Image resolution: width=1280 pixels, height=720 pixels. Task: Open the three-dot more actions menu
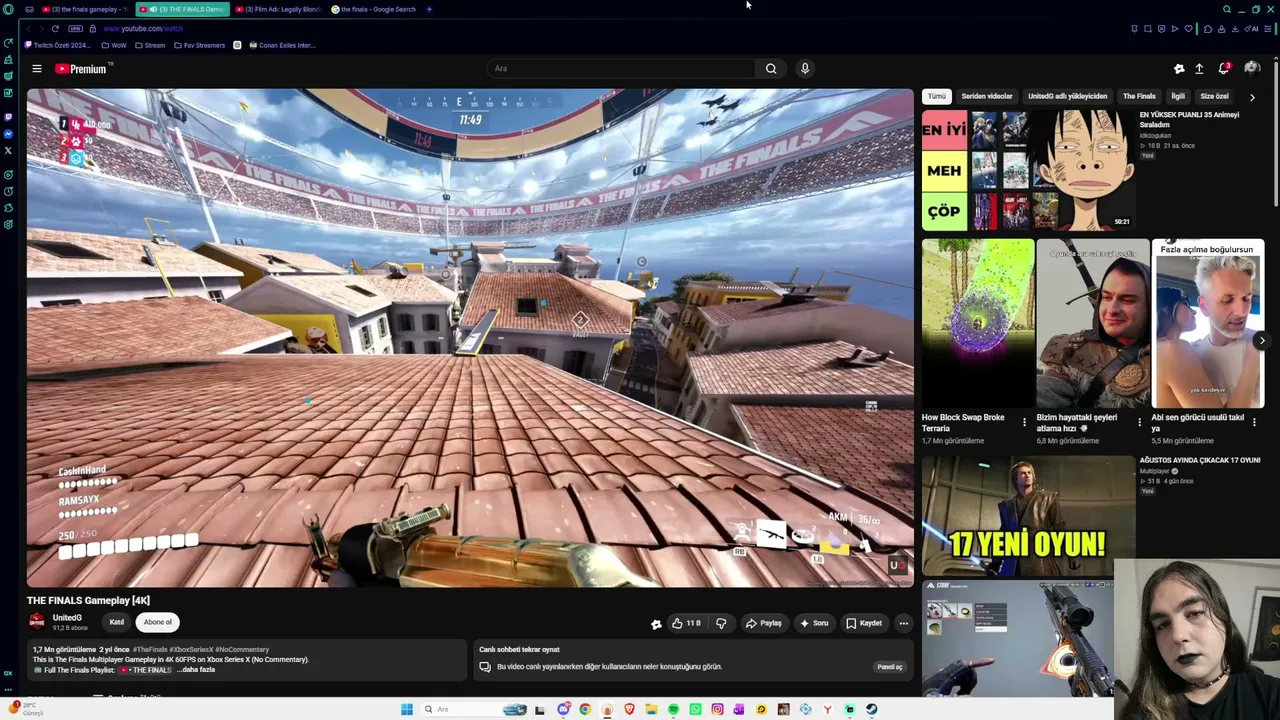tap(903, 623)
